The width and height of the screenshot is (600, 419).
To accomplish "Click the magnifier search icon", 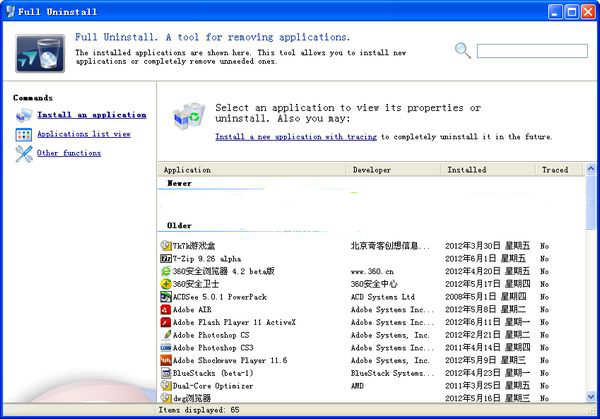I will click(x=463, y=50).
